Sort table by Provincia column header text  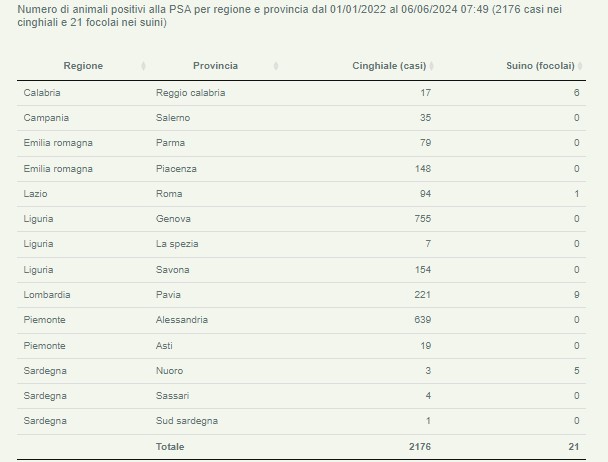[215, 66]
